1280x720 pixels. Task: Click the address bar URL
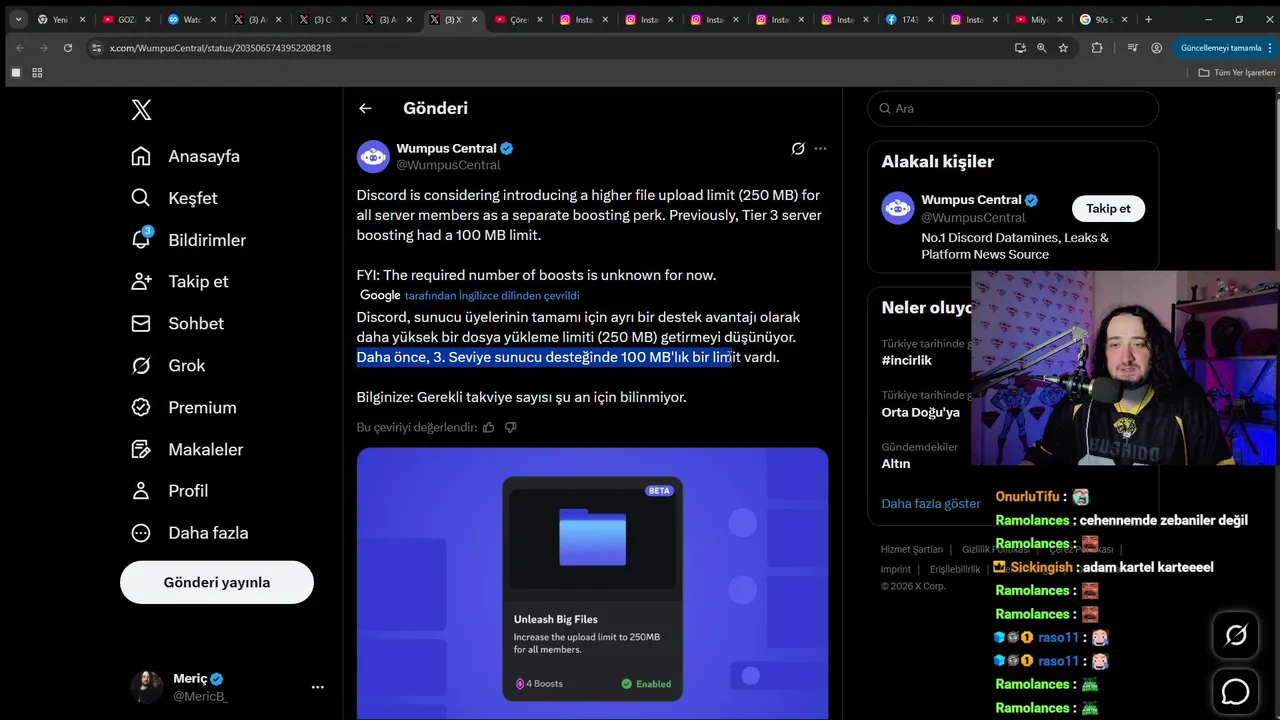[x=220, y=48]
